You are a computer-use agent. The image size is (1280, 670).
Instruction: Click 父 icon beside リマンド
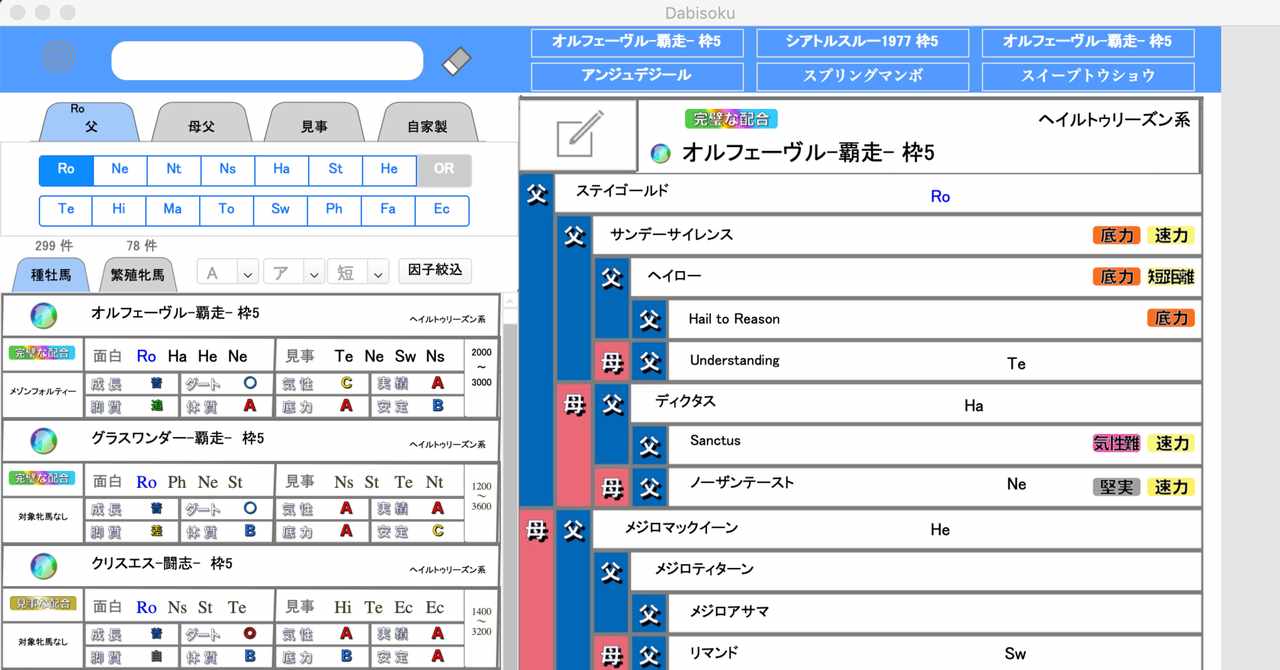click(650, 654)
